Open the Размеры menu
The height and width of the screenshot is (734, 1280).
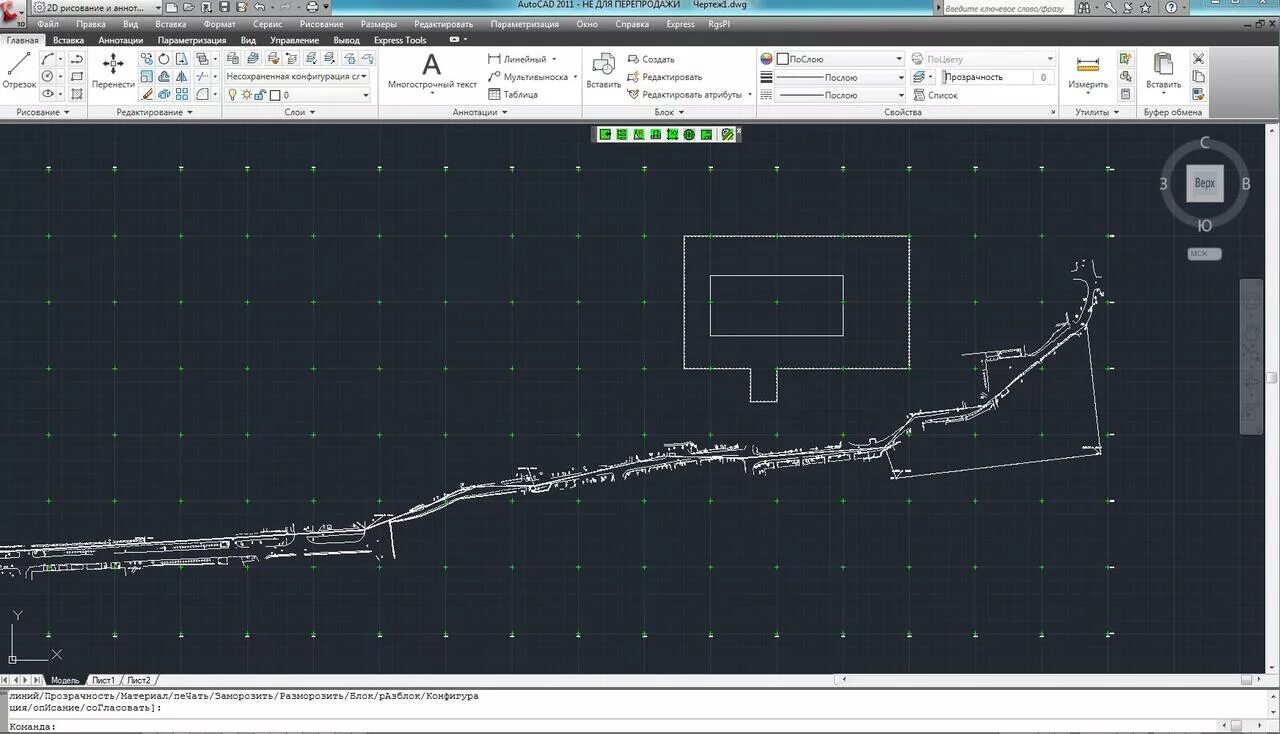click(378, 24)
